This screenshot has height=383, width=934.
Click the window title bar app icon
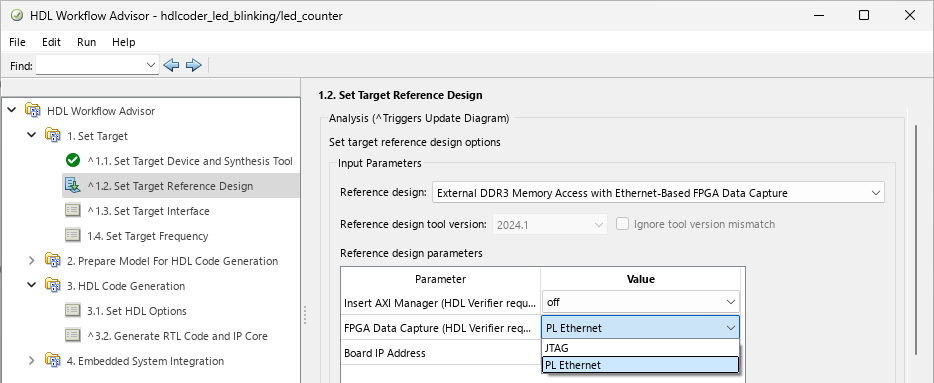(x=17, y=16)
